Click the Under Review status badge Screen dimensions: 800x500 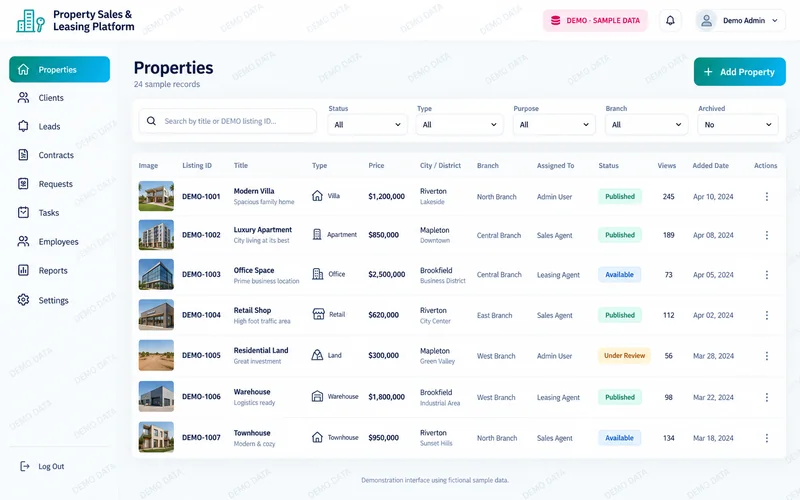624,356
